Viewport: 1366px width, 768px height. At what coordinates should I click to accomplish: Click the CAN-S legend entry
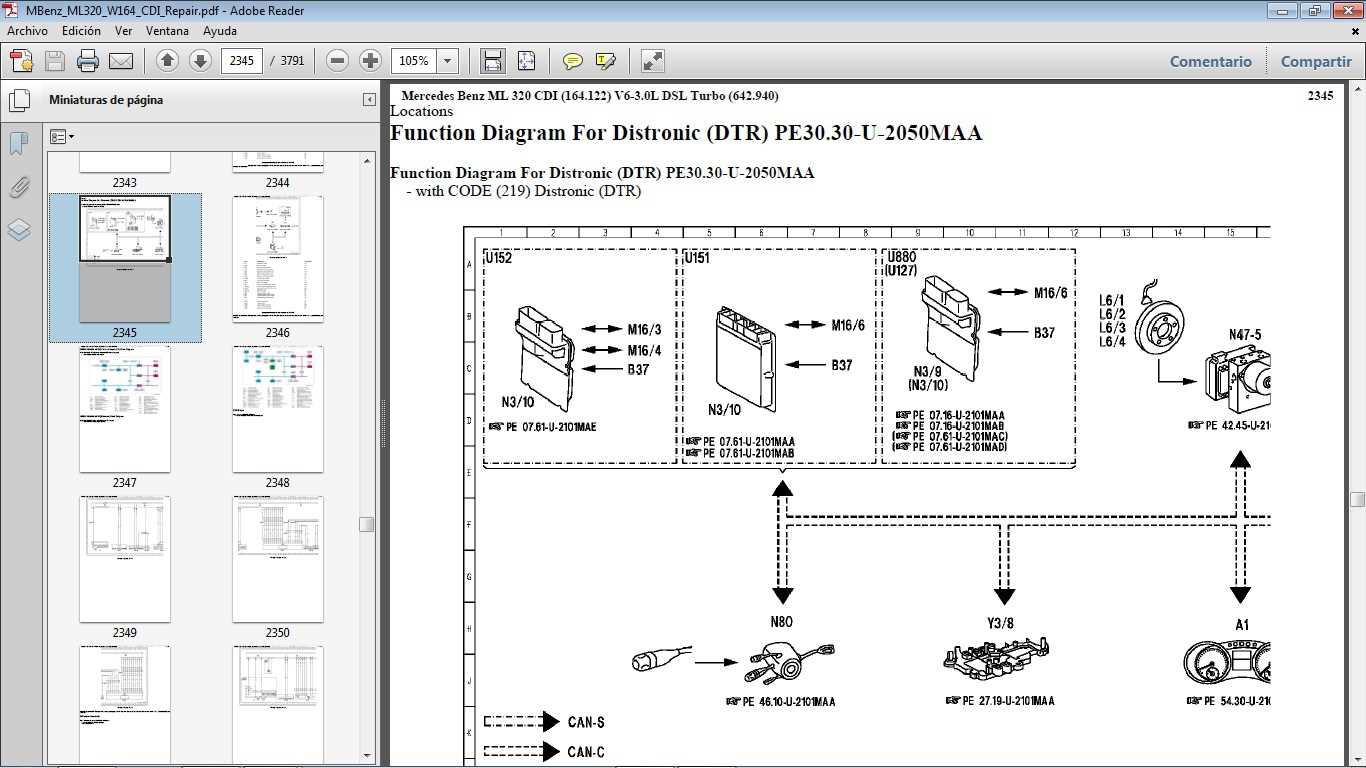pos(544,722)
